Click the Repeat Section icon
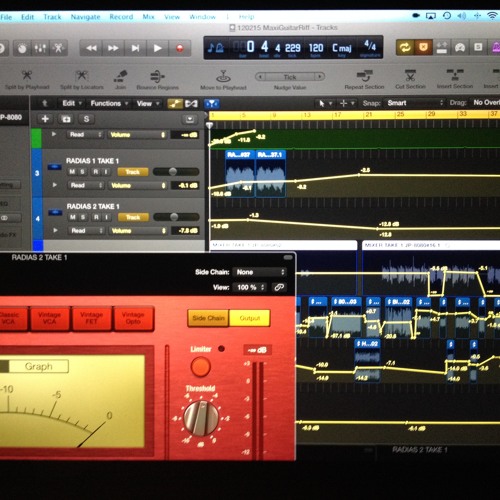500x500 pixels. click(364, 76)
